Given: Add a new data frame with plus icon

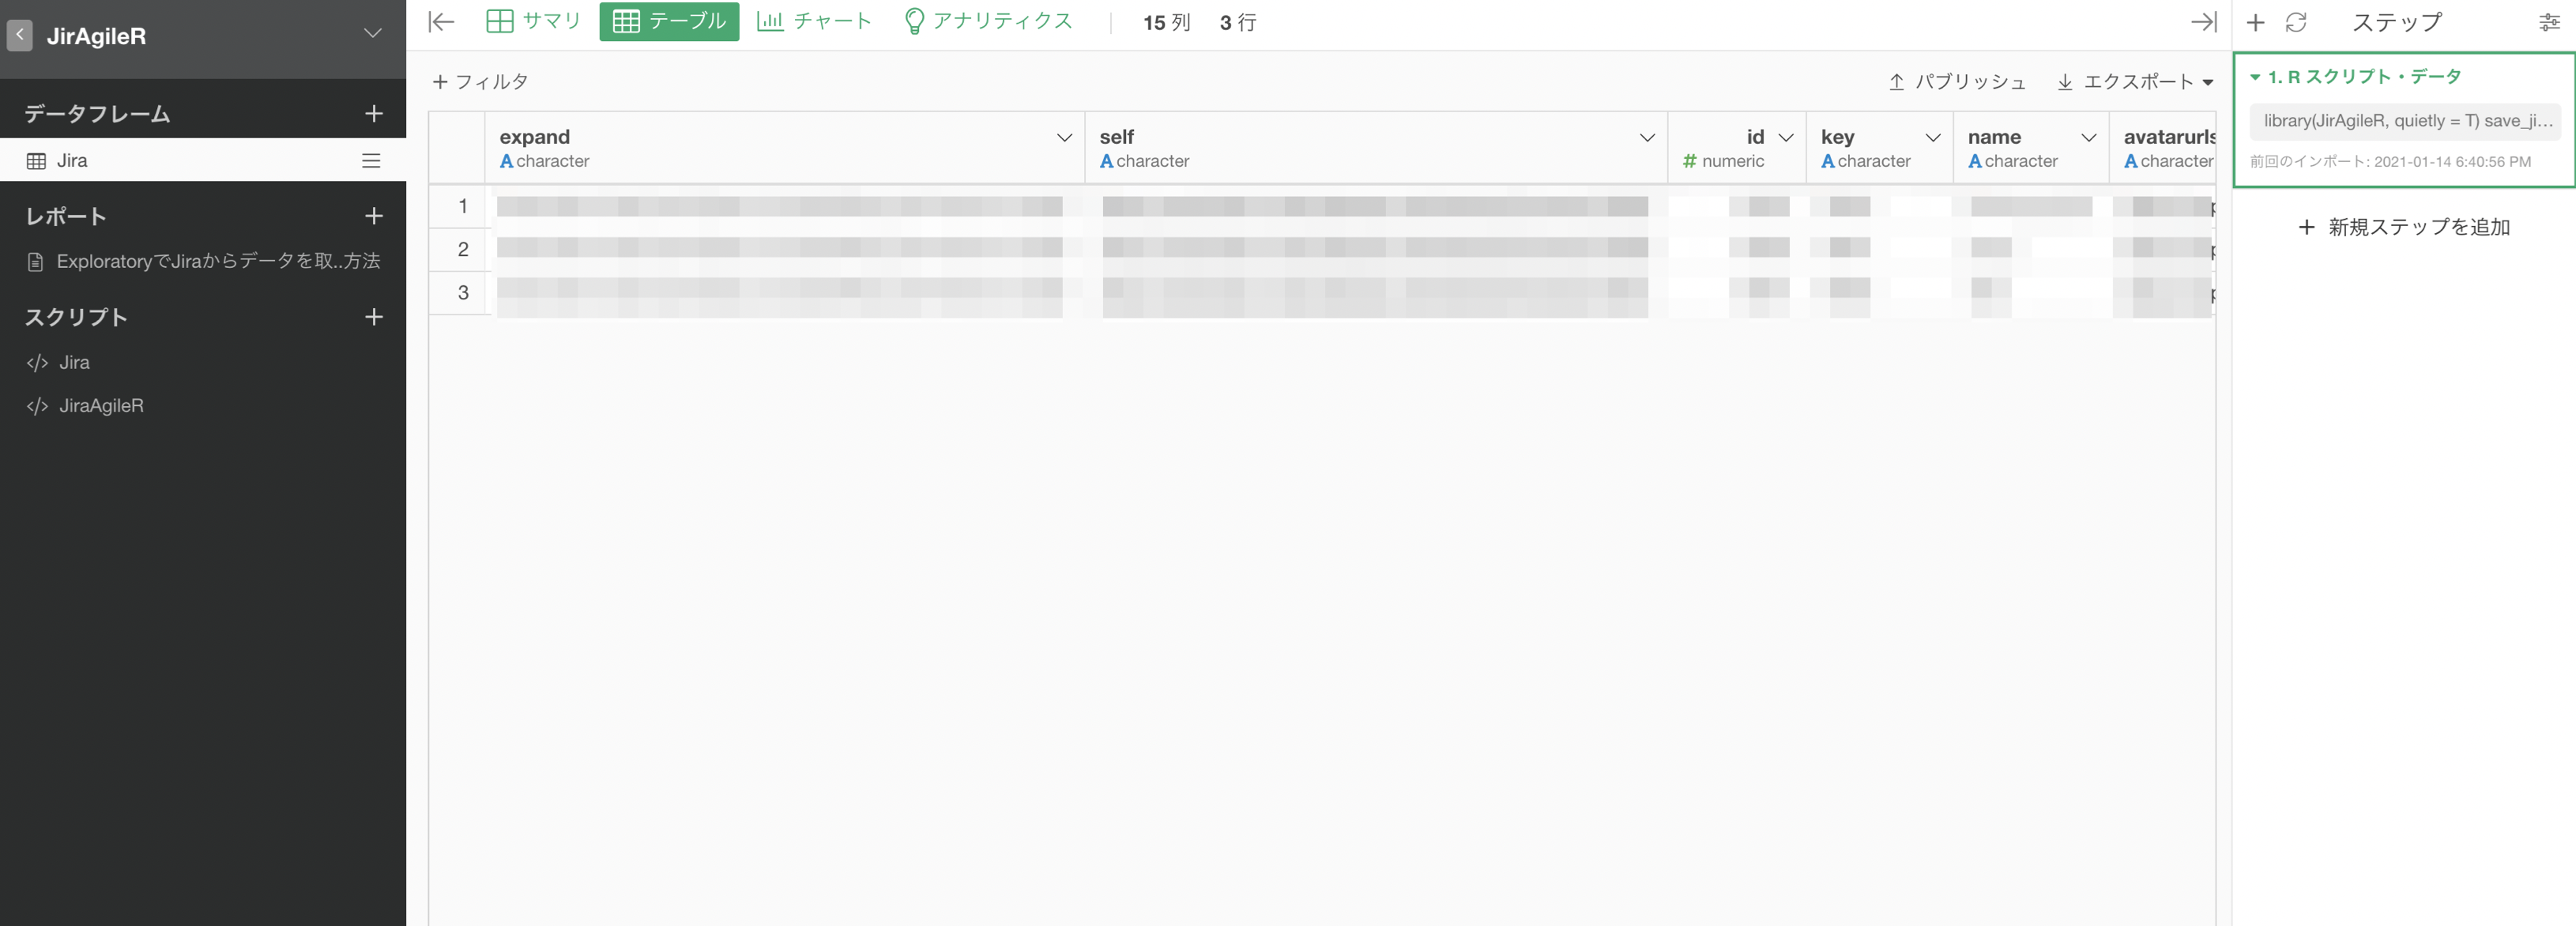Looking at the screenshot, I should pyautogui.click(x=373, y=114).
